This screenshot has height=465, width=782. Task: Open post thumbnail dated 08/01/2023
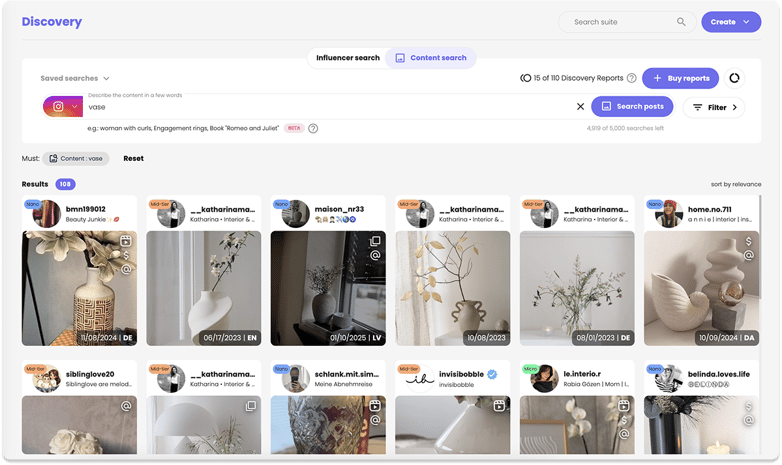coord(577,288)
